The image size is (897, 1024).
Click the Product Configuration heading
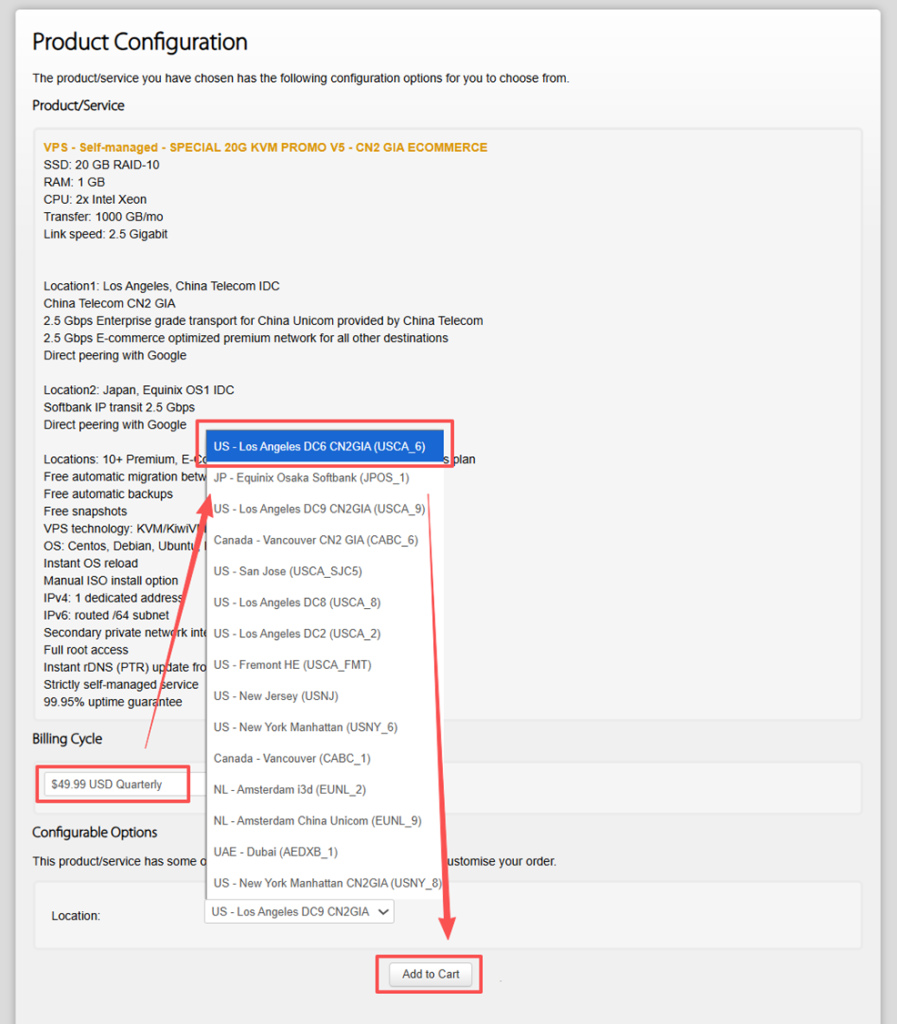(140, 42)
